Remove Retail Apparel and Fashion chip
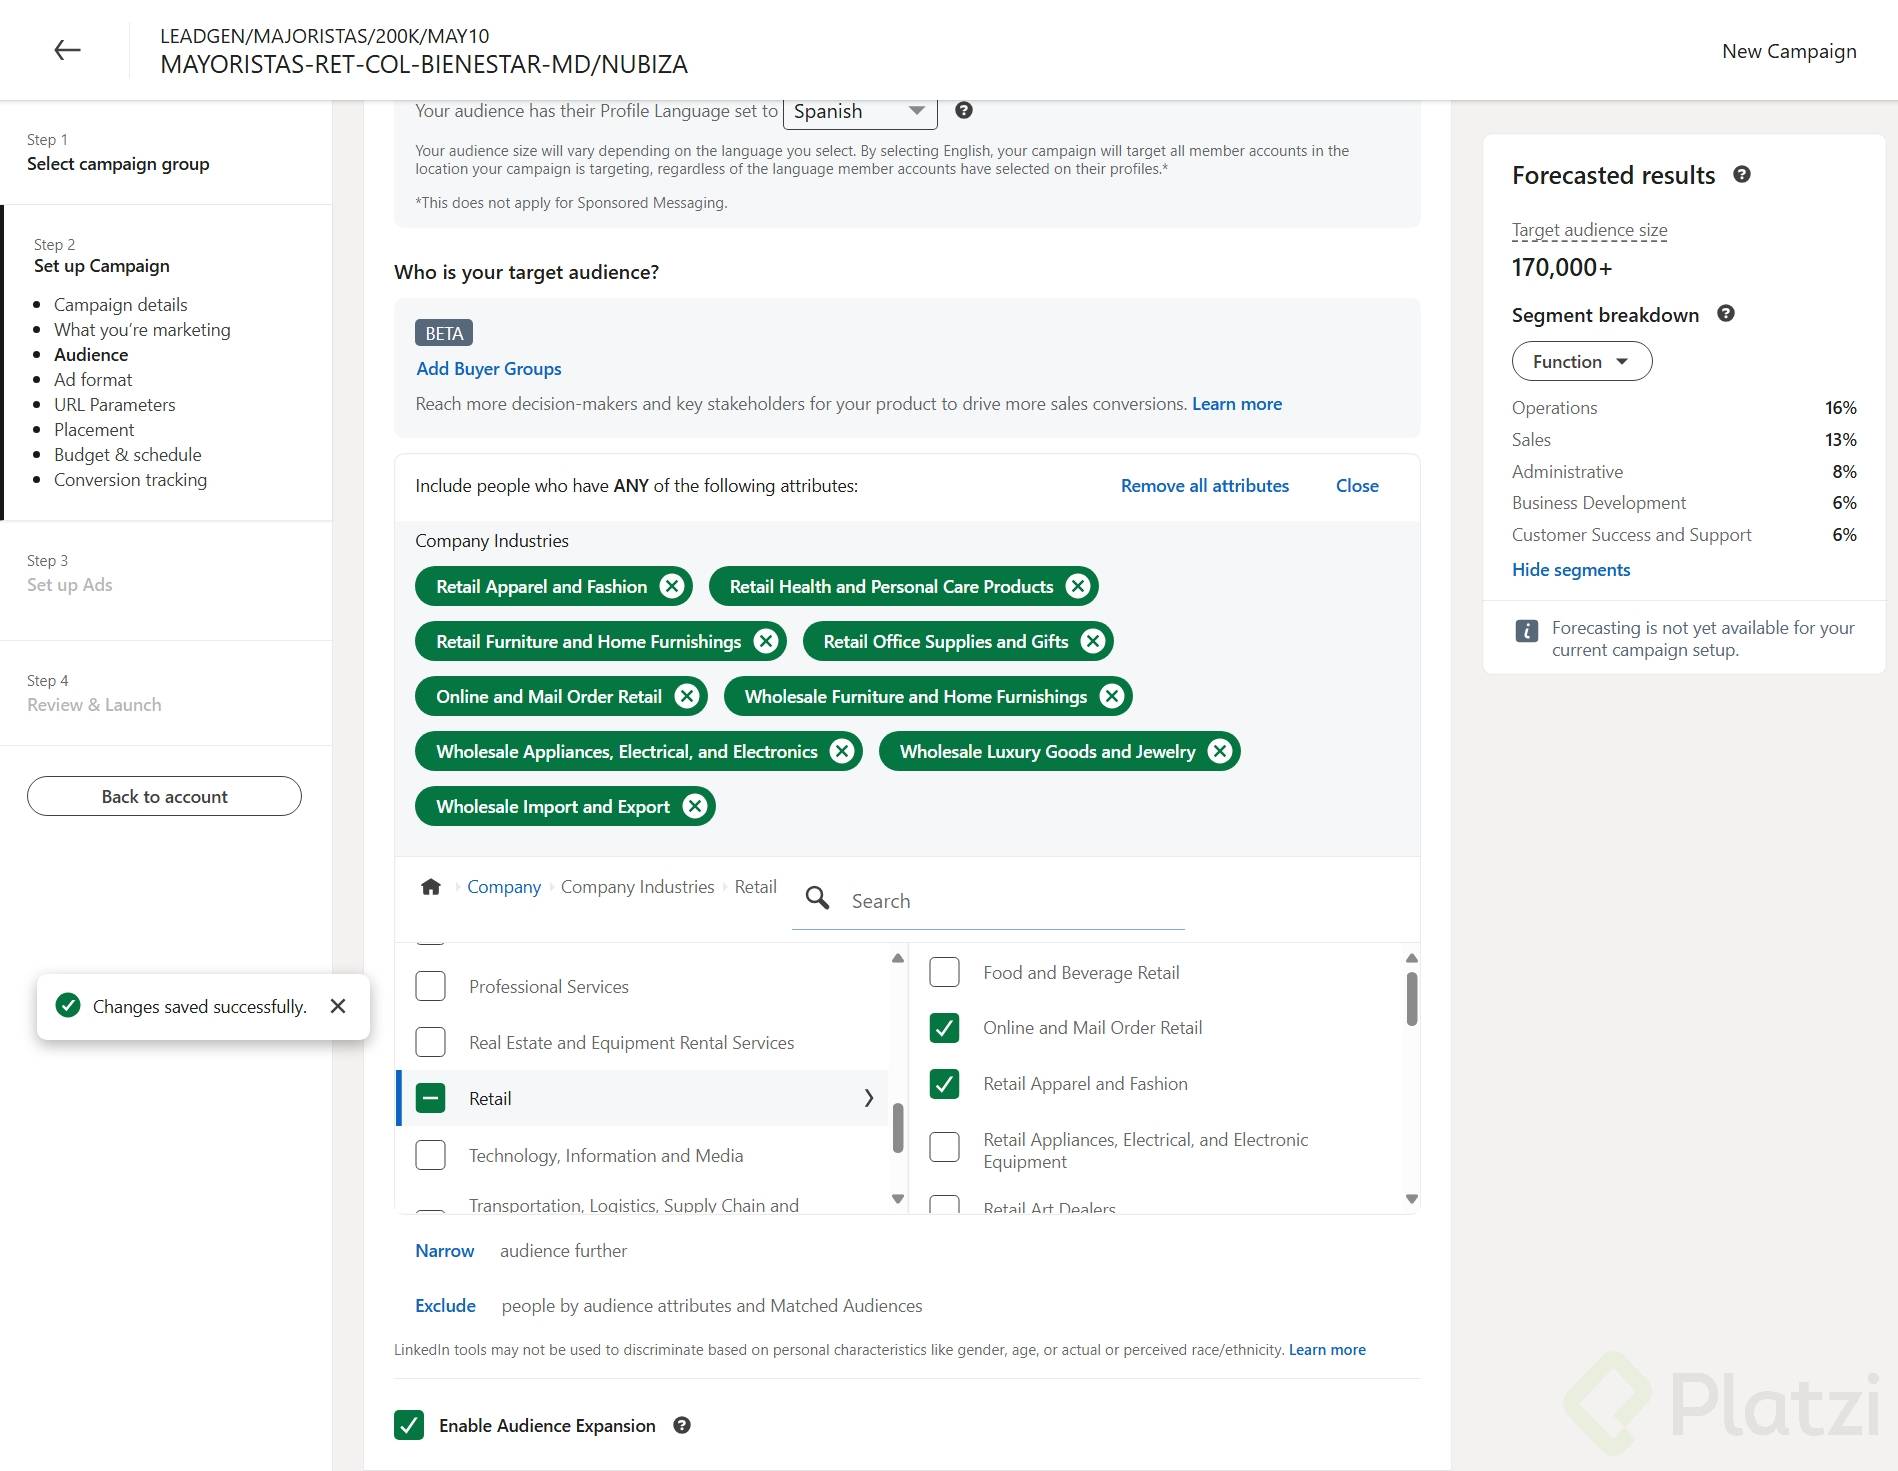Screen dimensions: 1898x1471 pos(672,587)
